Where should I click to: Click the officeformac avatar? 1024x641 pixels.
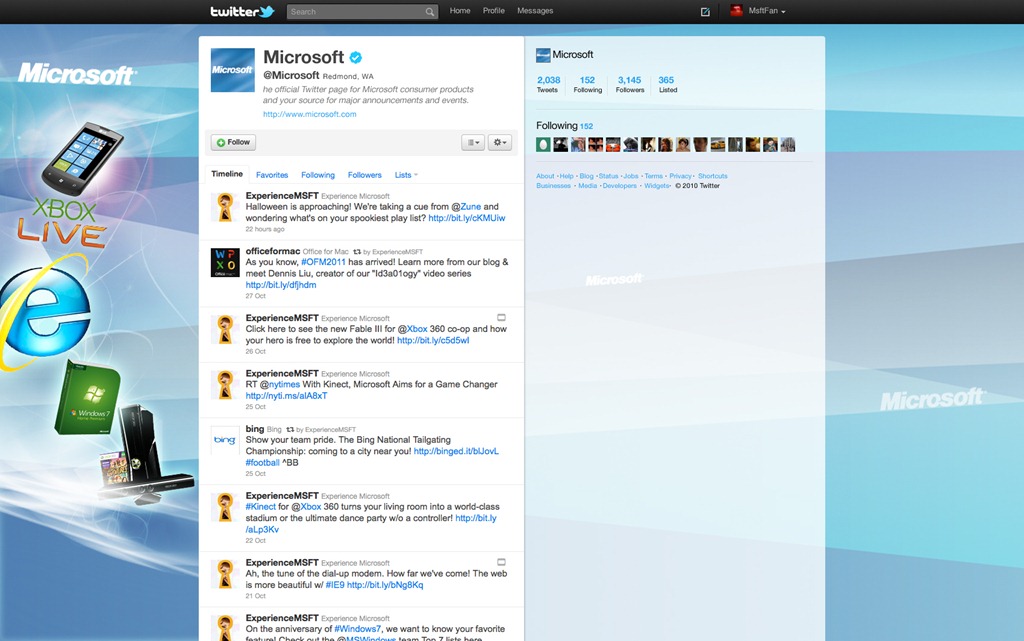pyautogui.click(x=225, y=262)
